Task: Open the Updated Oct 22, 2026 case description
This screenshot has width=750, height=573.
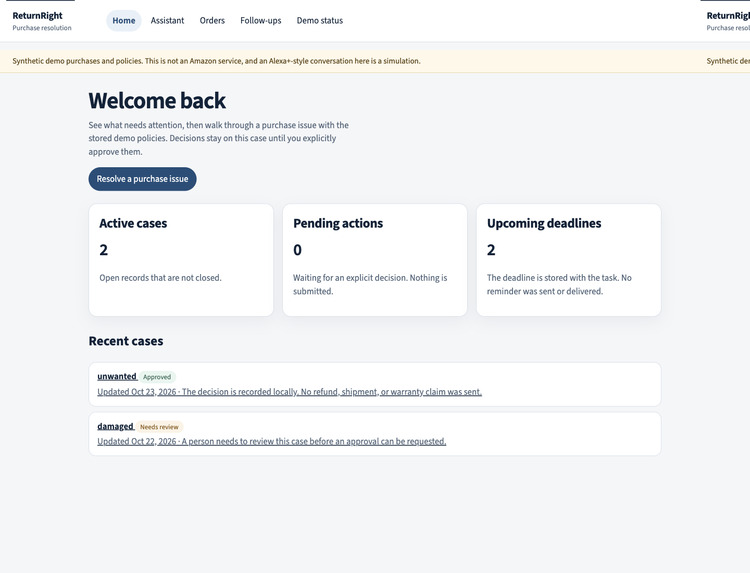Action: 272,441
